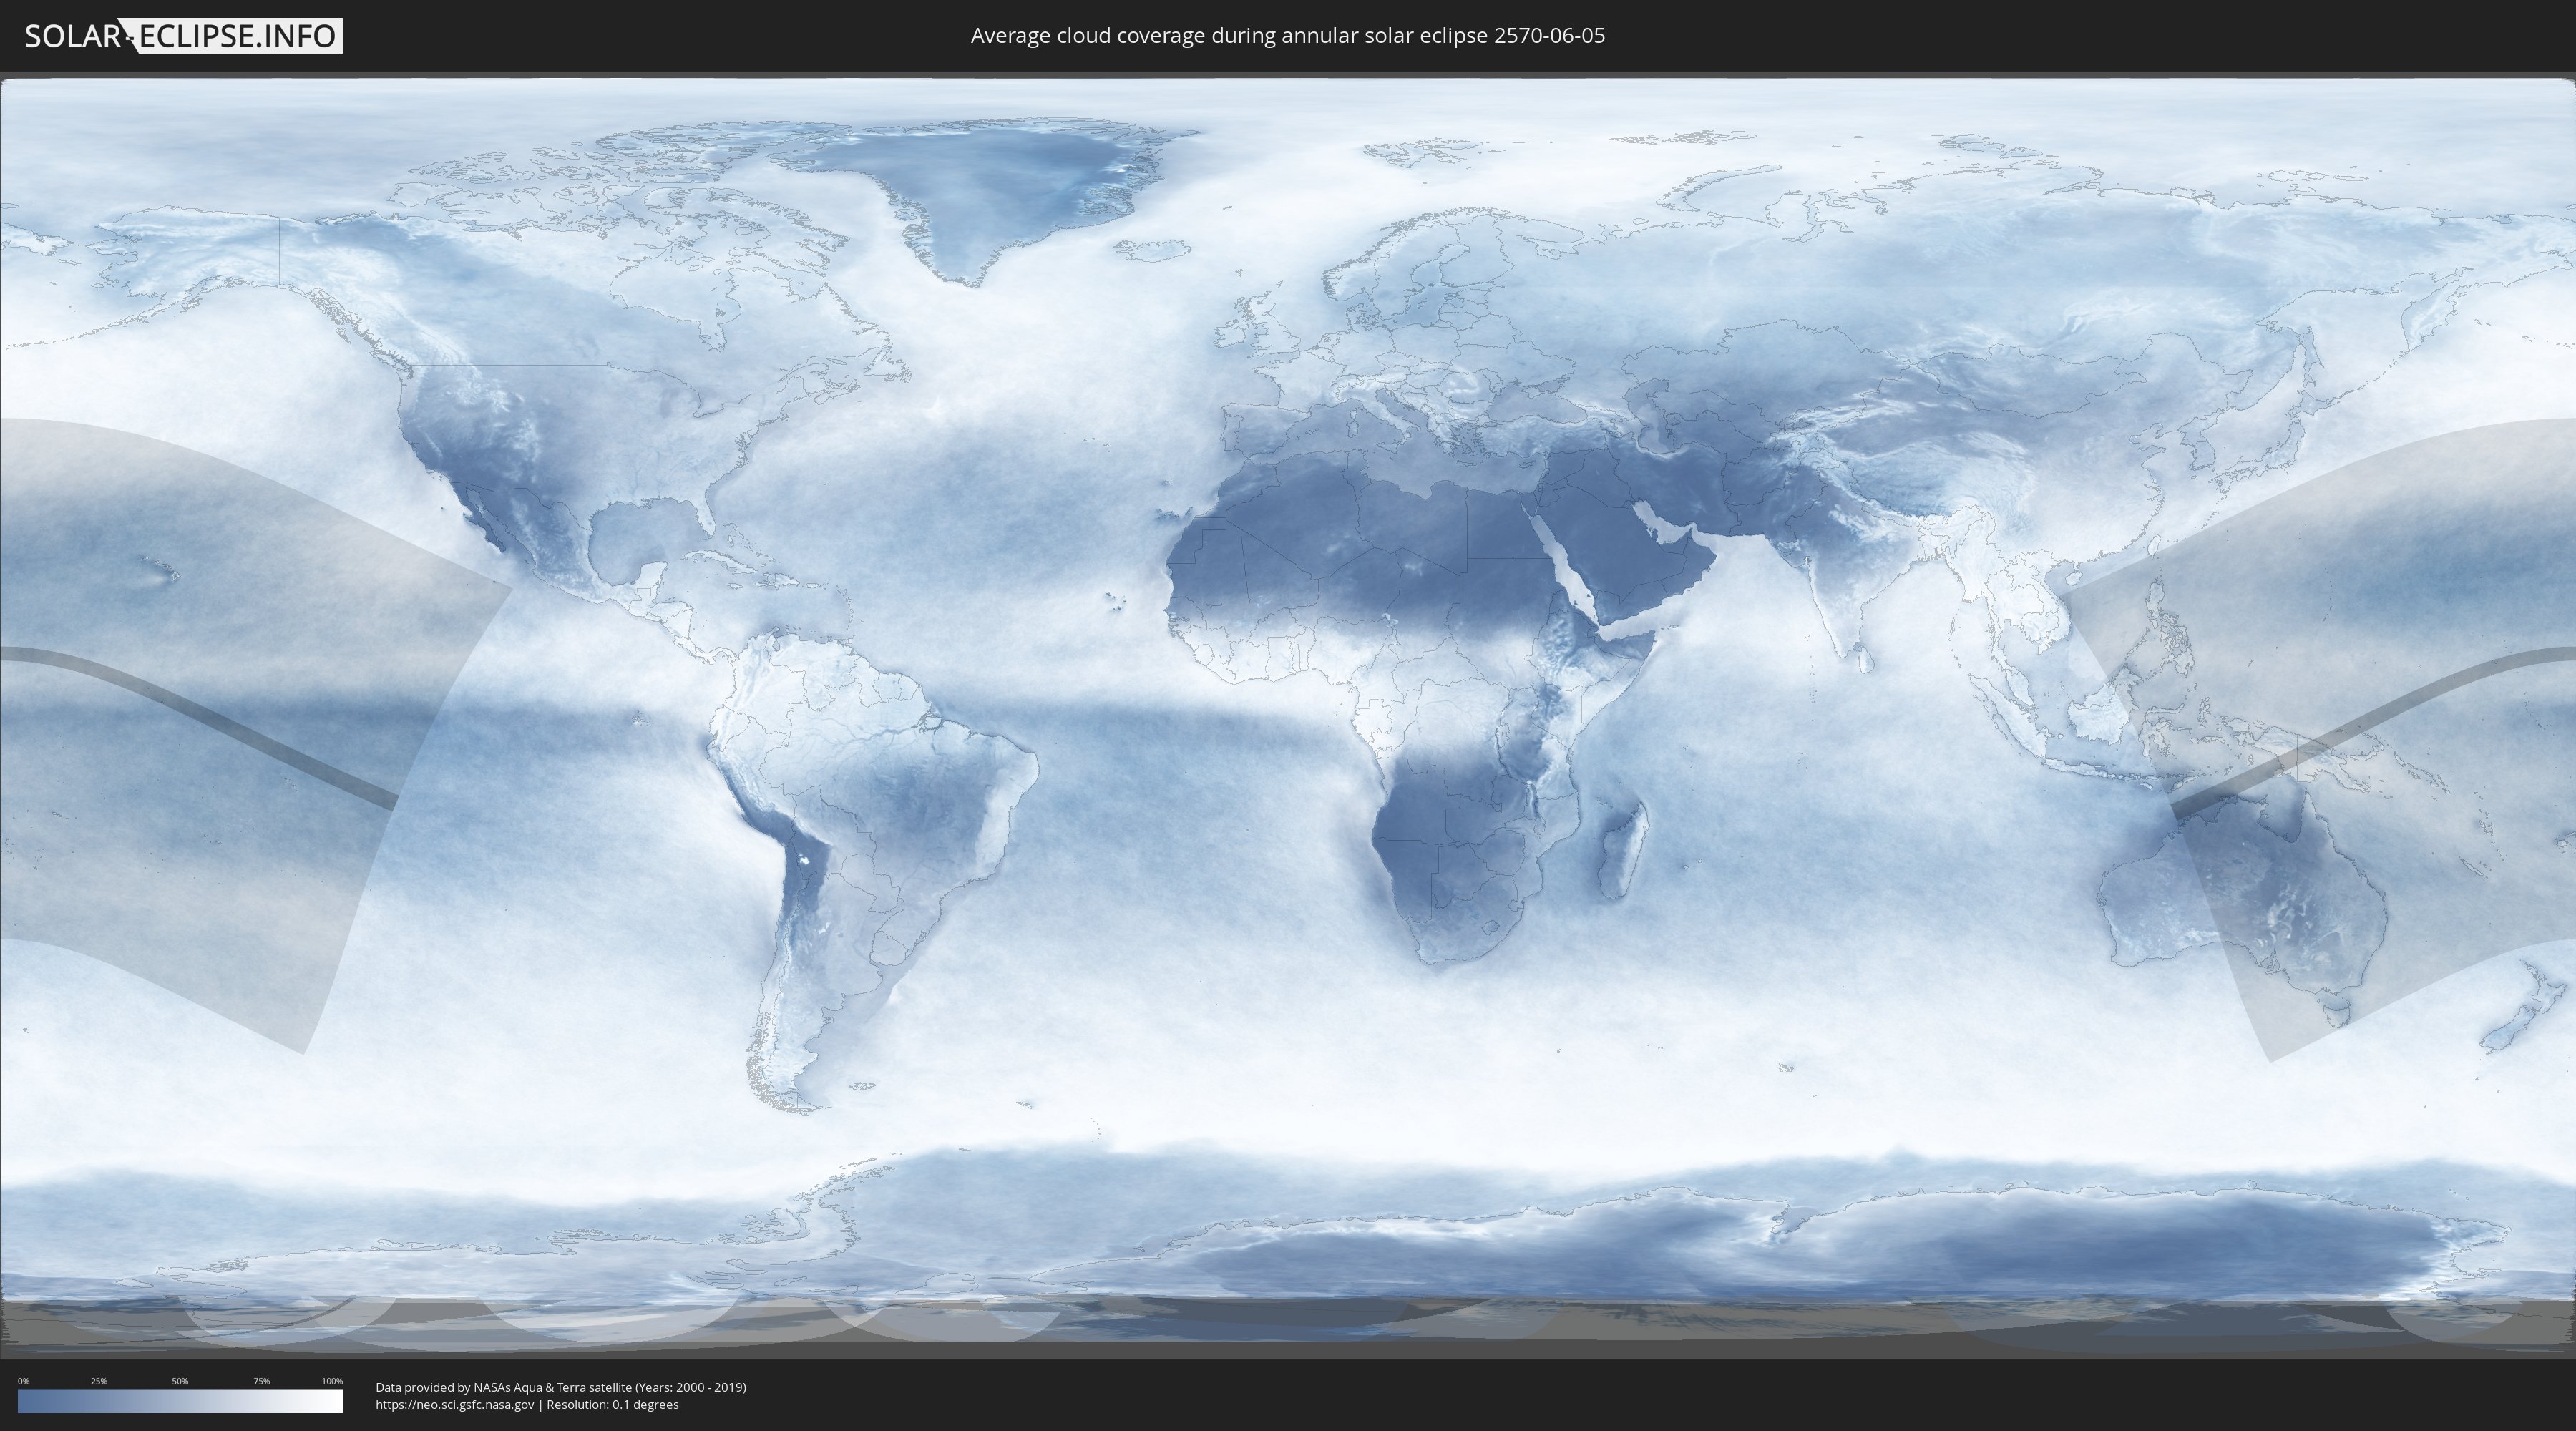The width and height of the screenshot is (2576, 1431).
Task: Click the 0% legend label
Action: [x=23, y=1381]
